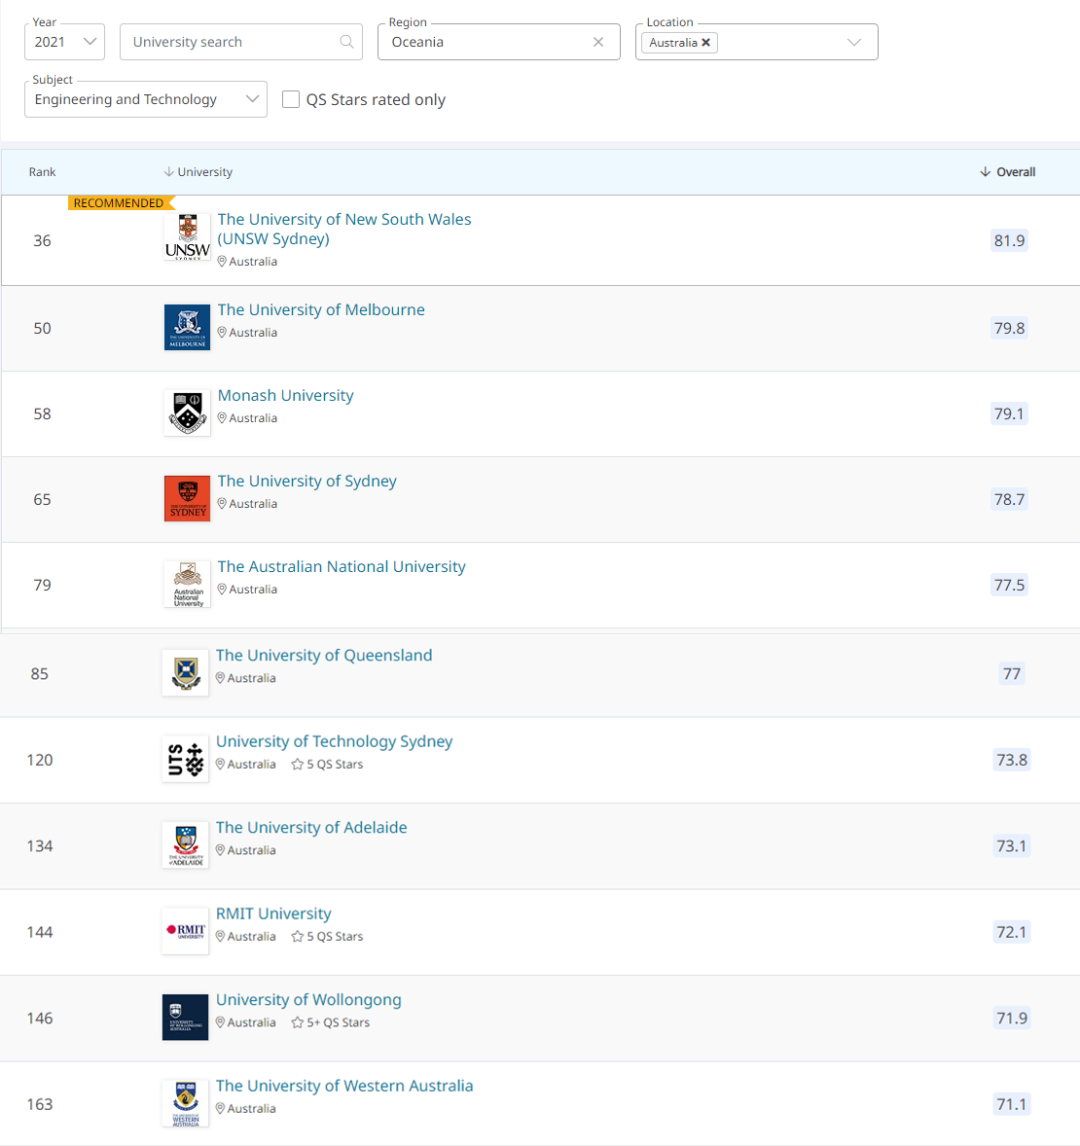
Task: Select the 77.5 overall score
Action: point(1009,585)
